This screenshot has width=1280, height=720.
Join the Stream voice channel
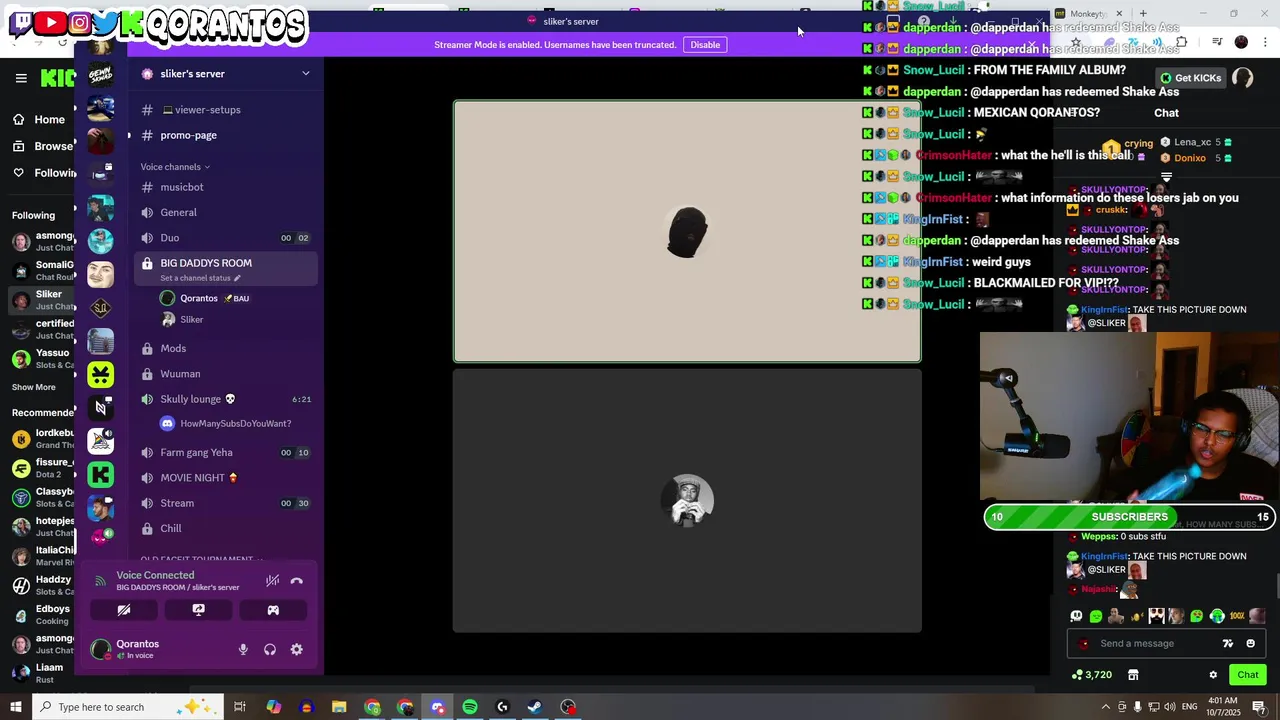click(x=226, y=503)
